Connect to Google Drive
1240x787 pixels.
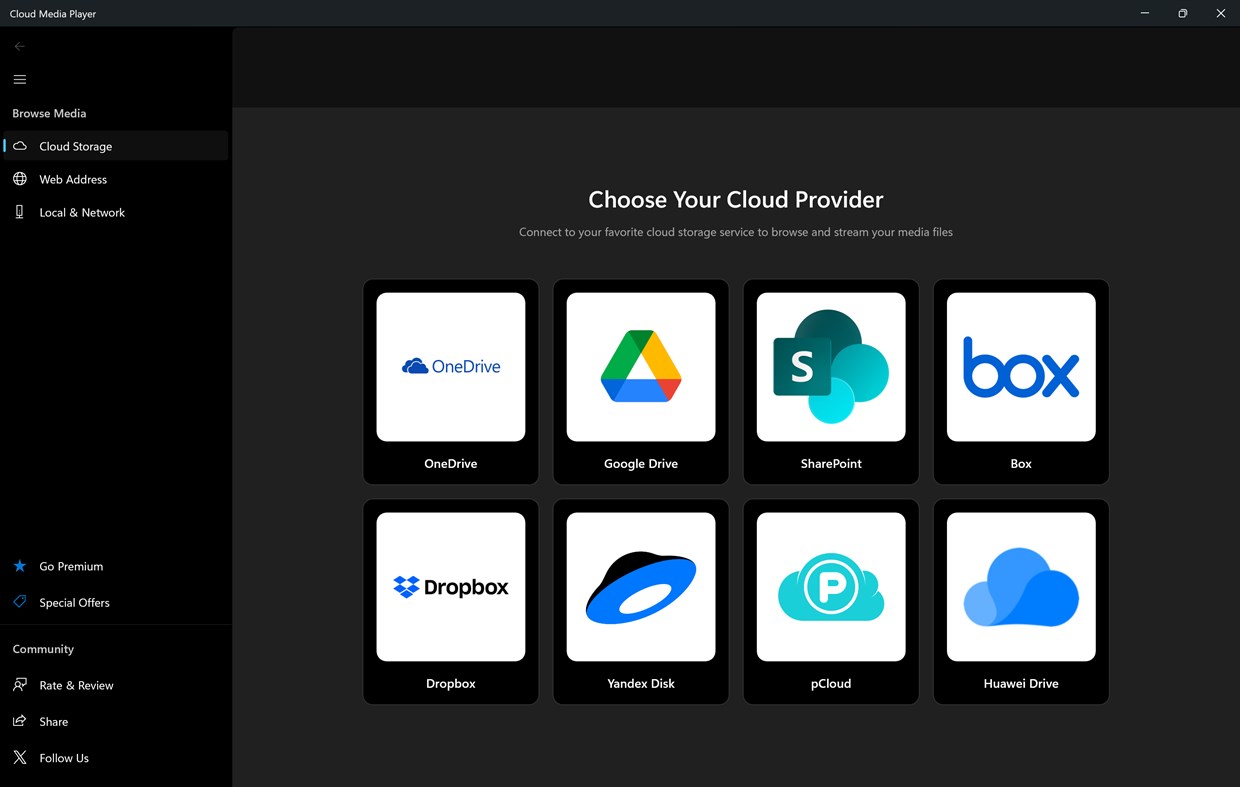pos(640,382)
